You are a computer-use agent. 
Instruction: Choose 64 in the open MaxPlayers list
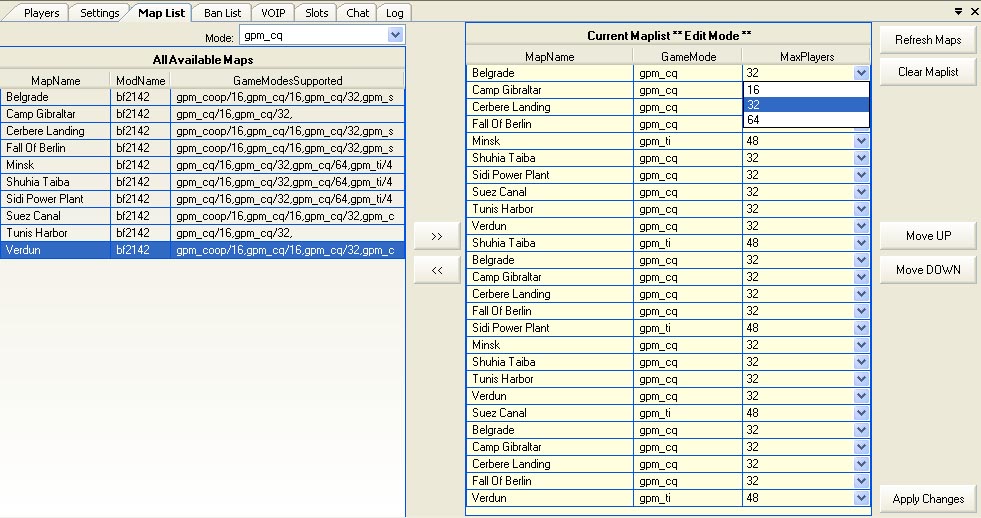806,119
